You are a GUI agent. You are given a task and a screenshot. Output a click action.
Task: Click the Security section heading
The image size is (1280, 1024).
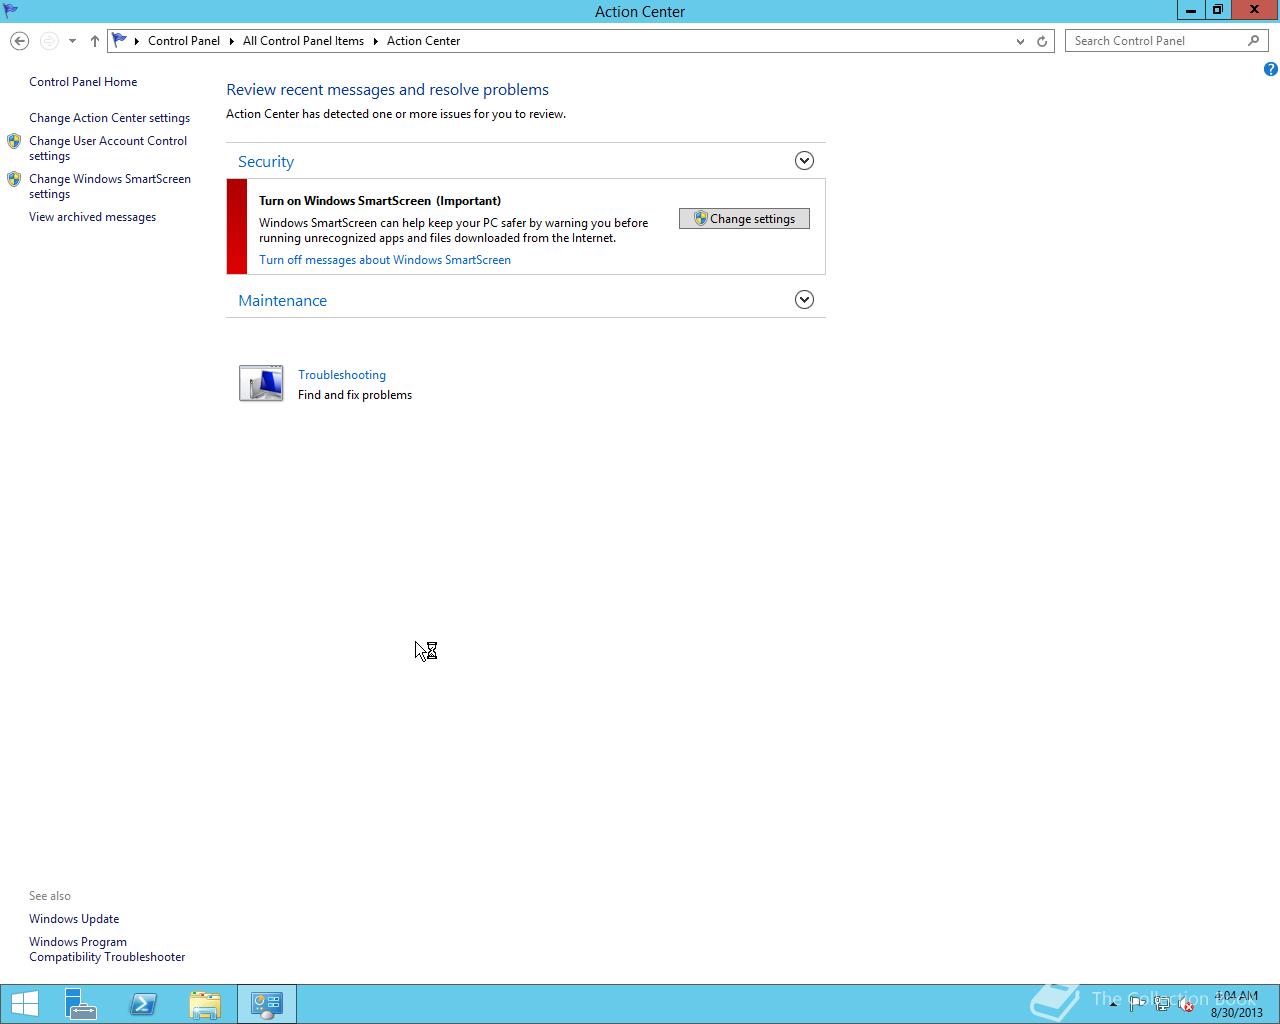[266, 162]
